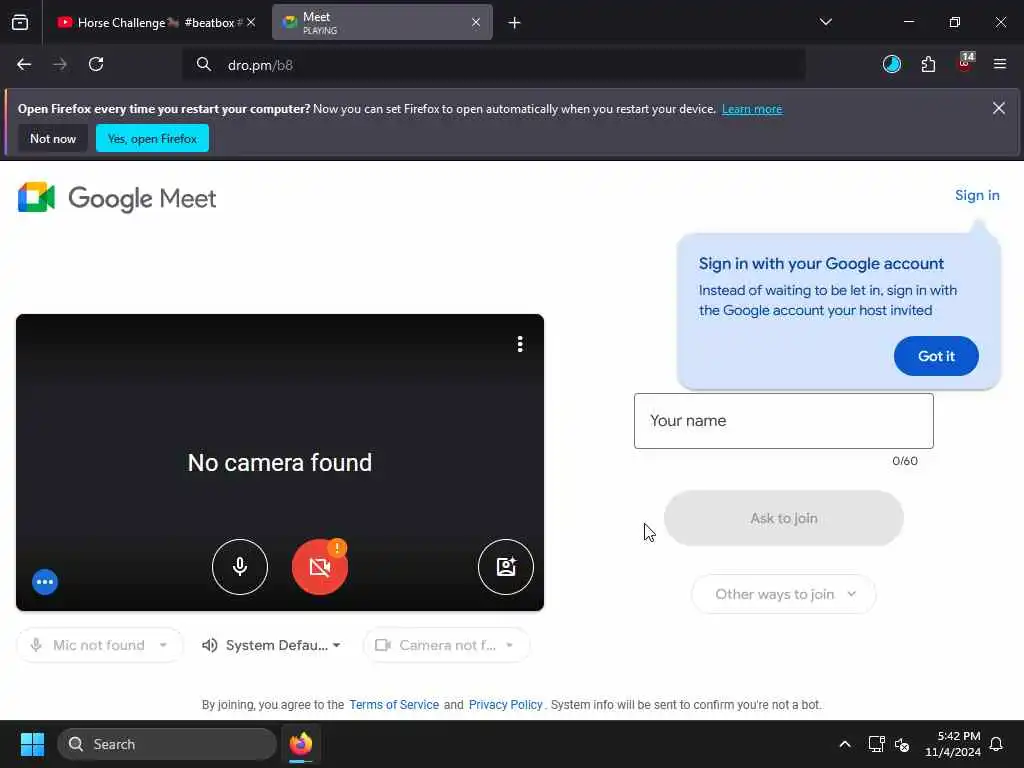Viewport: 1024px width, 768px height.
Task: Expand the Camera not found dropdown
Action: 447,645
